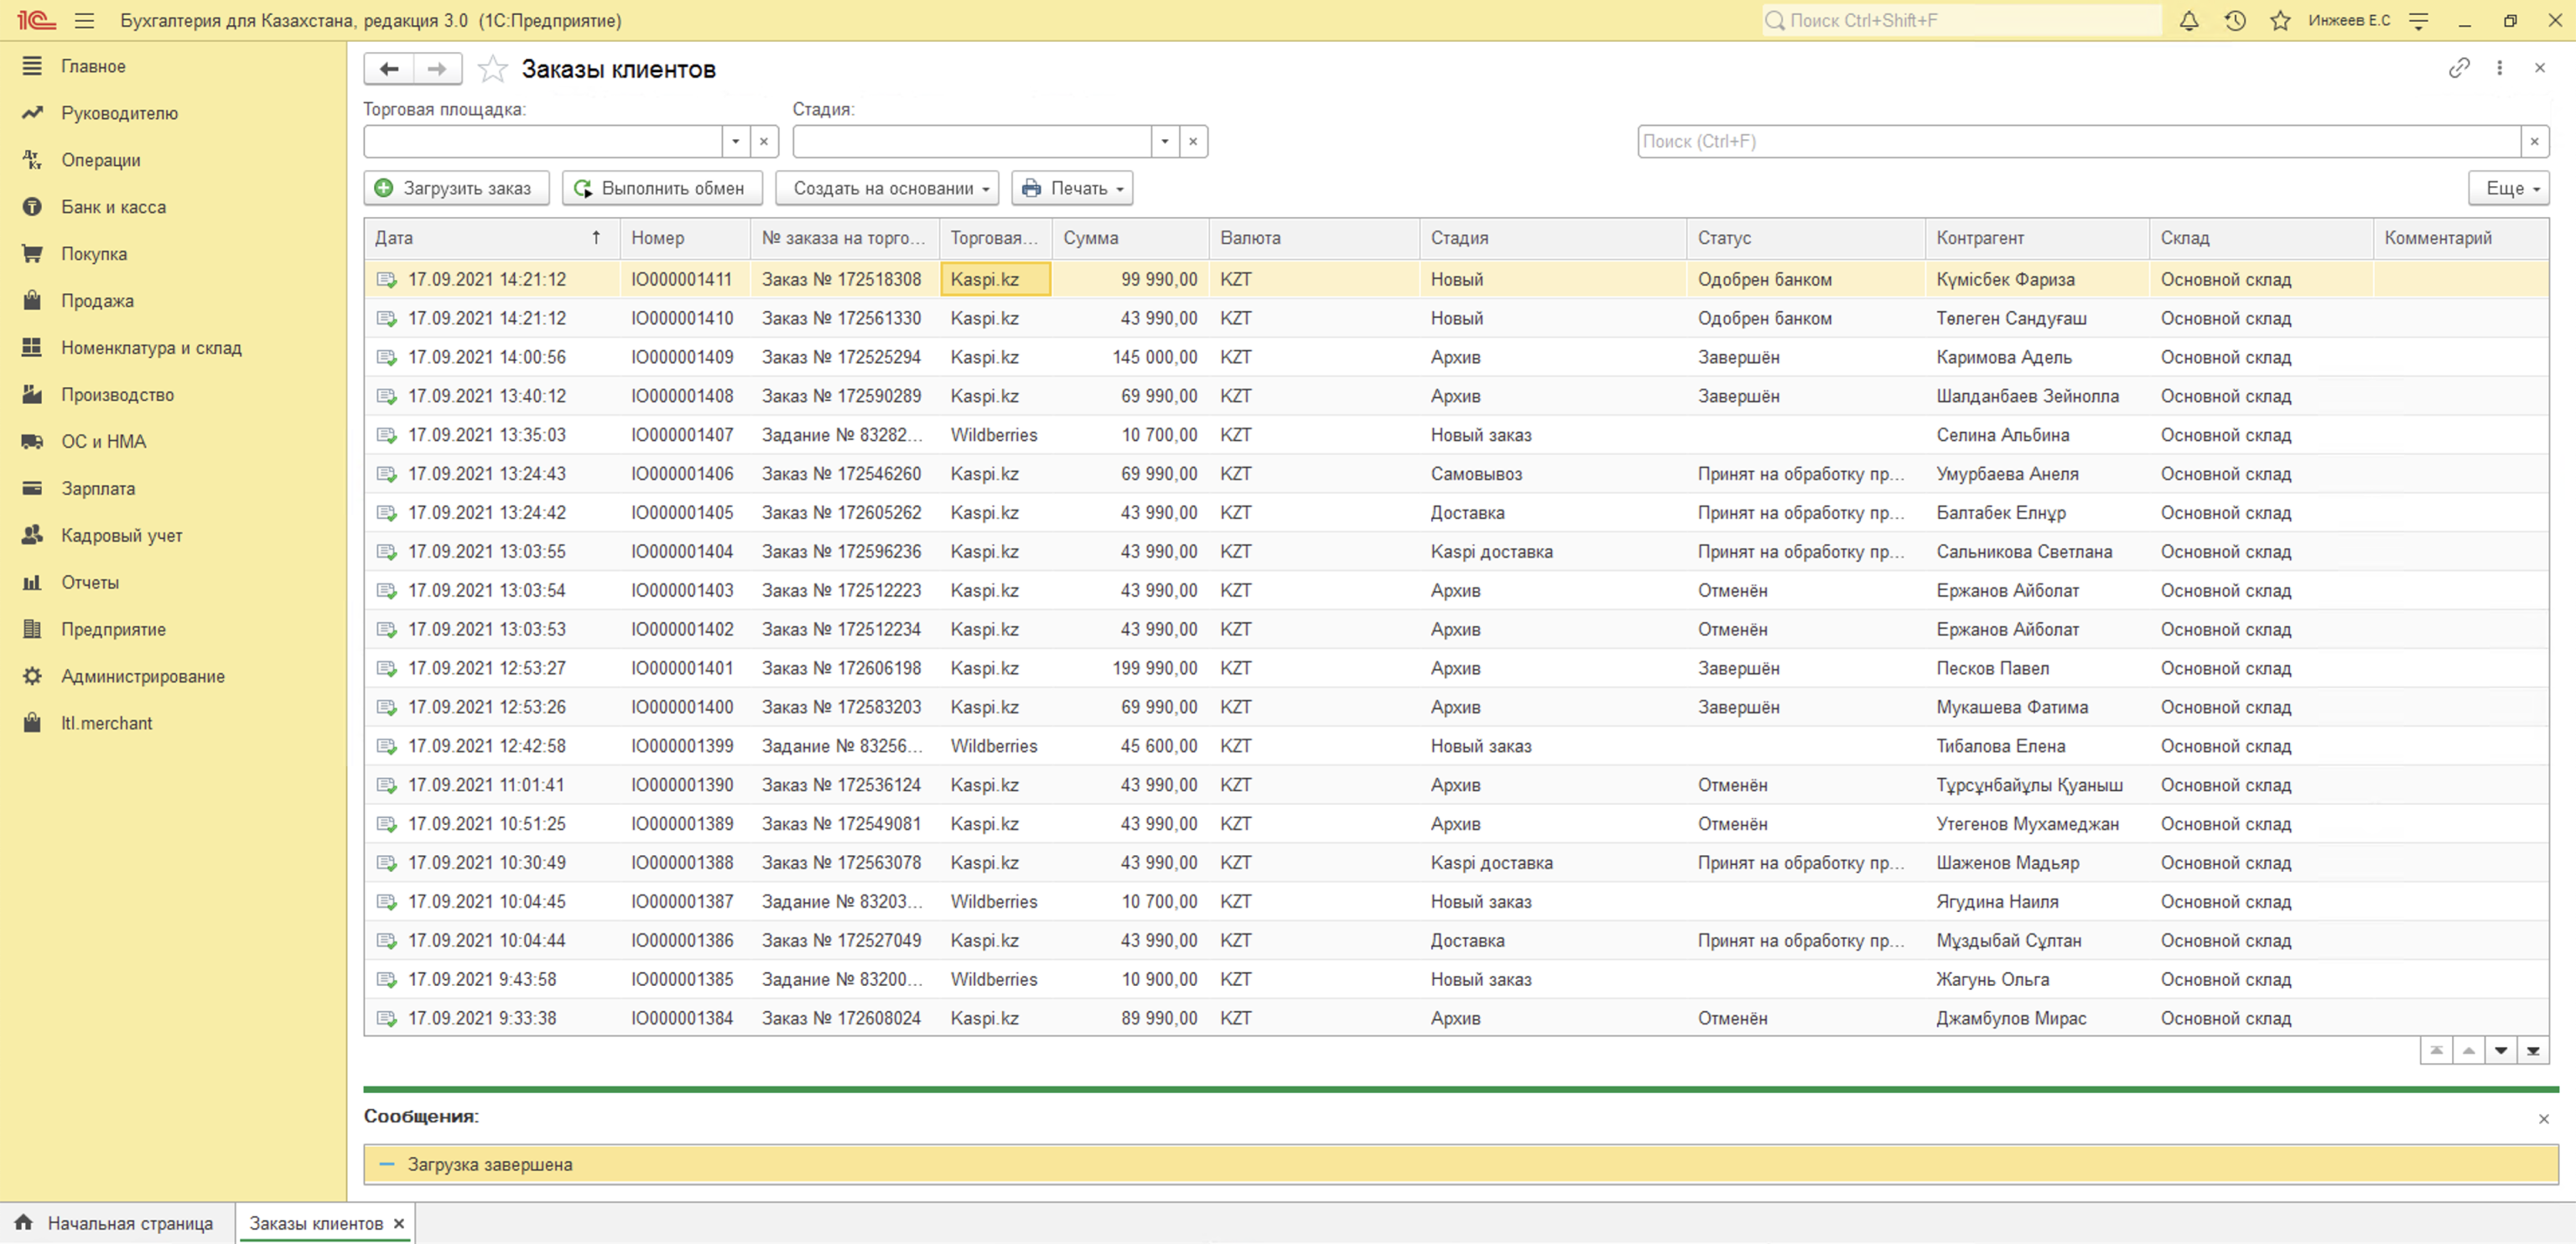Sort by the Сумма column header
The height and width of the screenshot is (1244, 2576).
point(1090,238)
